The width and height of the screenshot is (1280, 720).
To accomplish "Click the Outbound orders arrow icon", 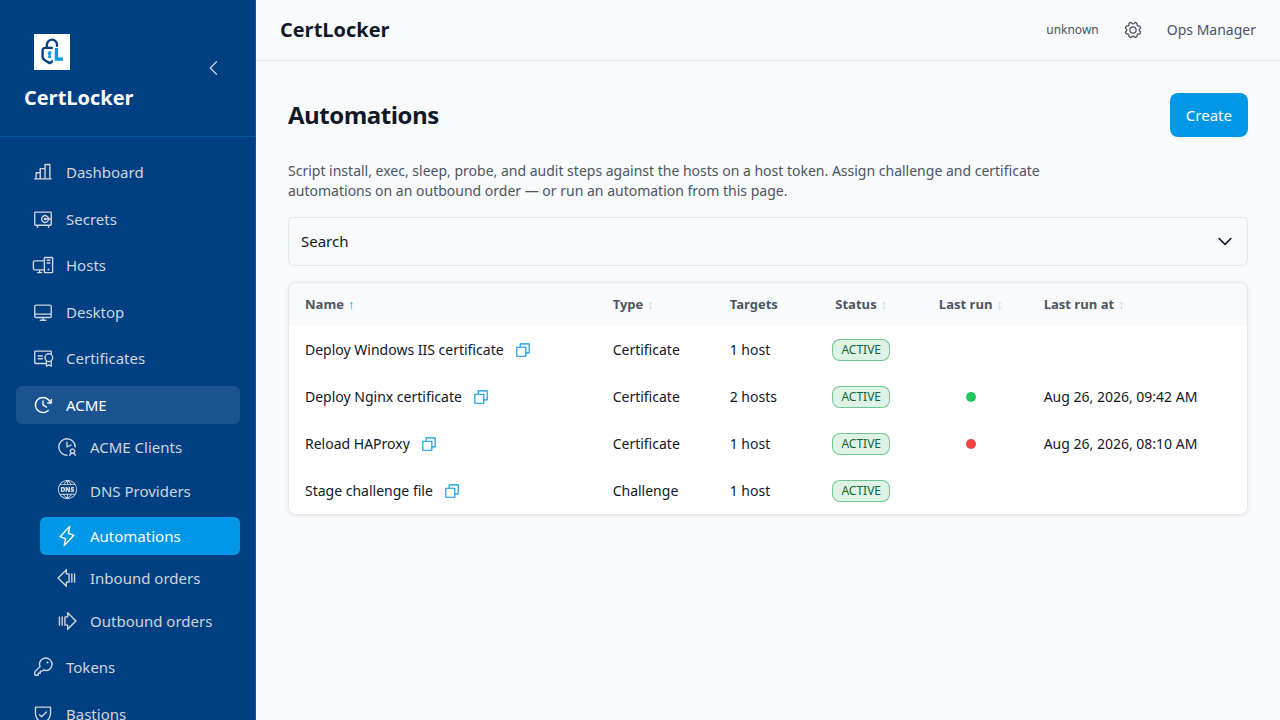I will coord(67,621).
